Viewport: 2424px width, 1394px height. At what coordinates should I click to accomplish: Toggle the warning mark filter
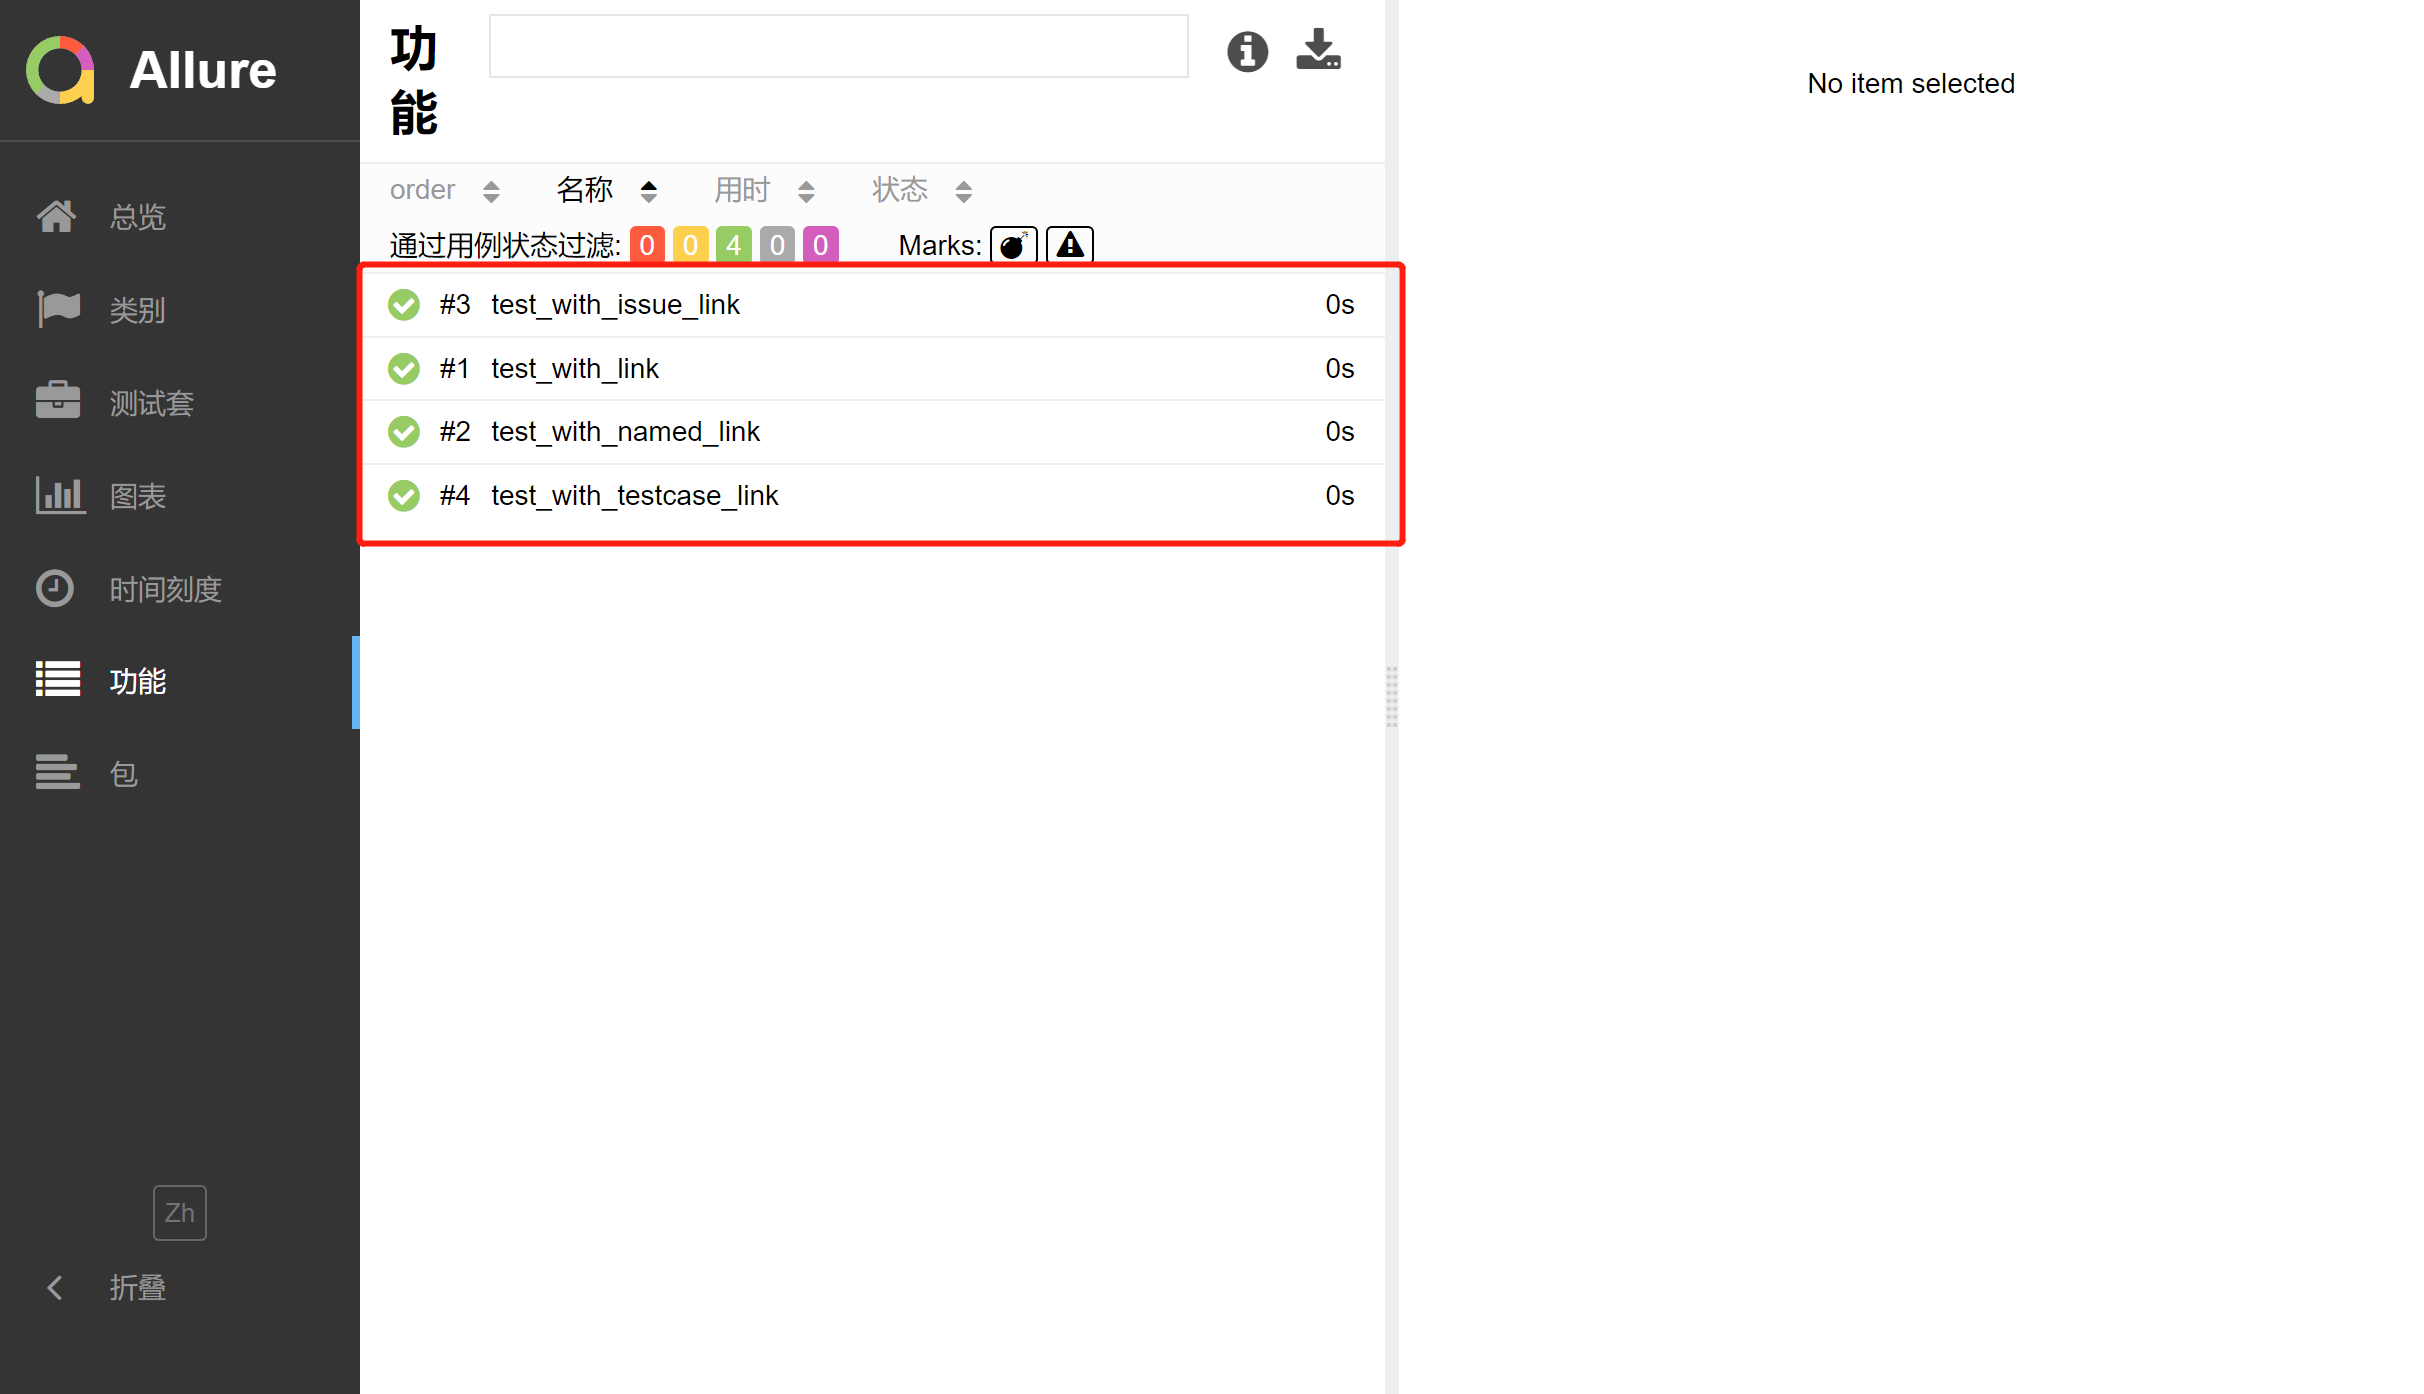1068,245
